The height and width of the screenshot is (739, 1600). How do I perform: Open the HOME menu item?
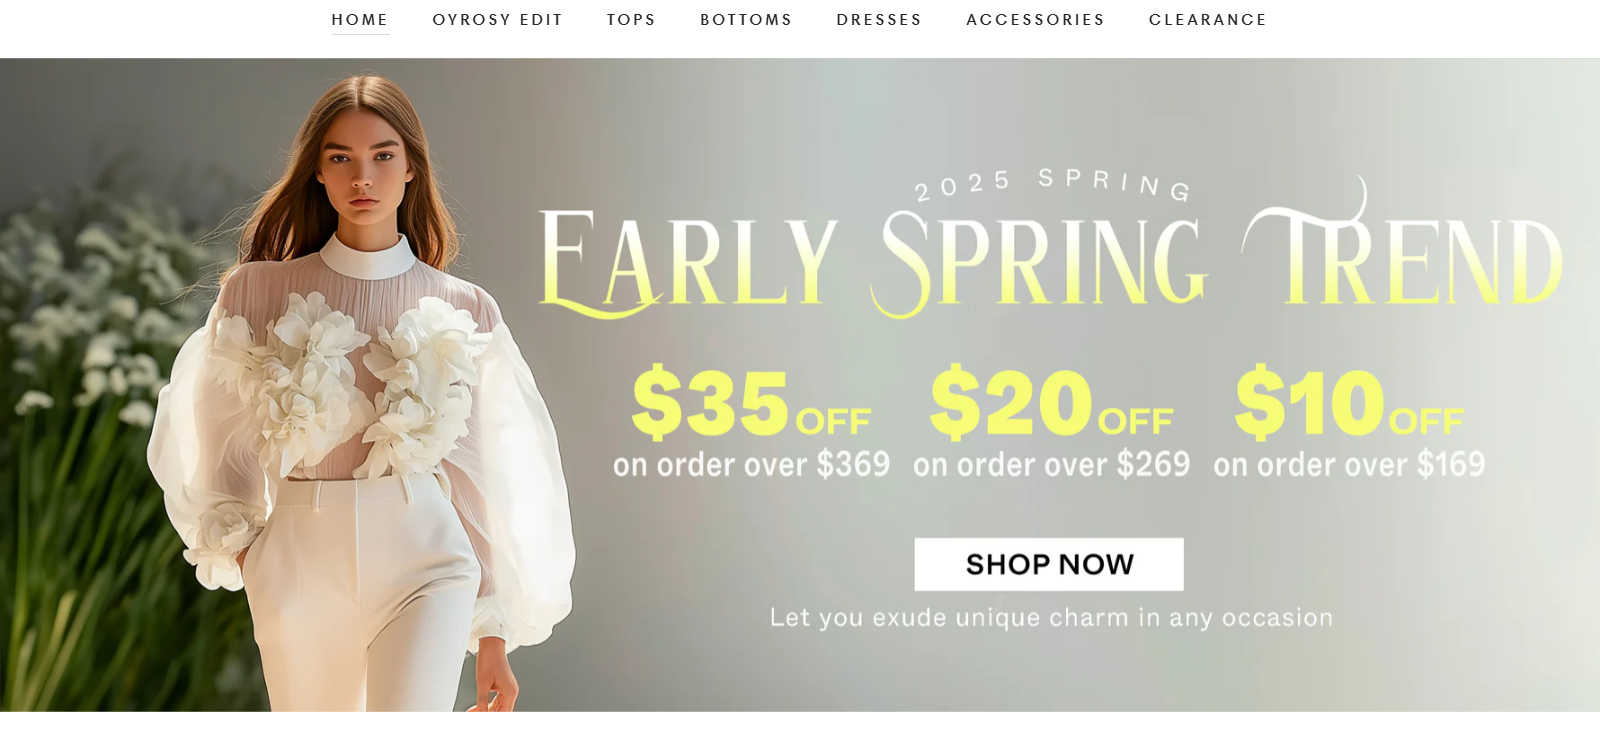point(360,20)
